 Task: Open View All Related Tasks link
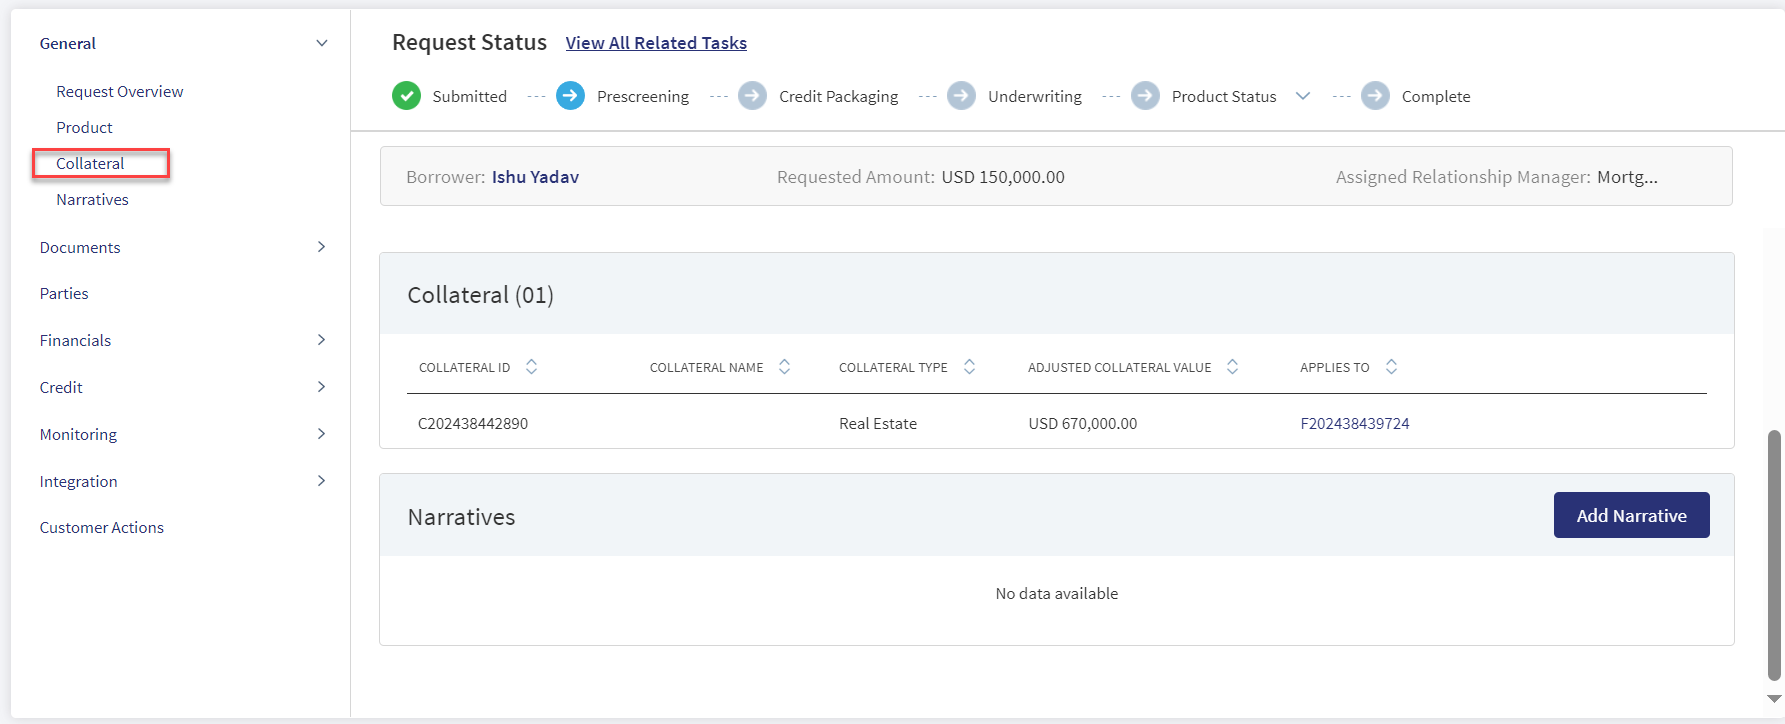click(x=656, y=43)
